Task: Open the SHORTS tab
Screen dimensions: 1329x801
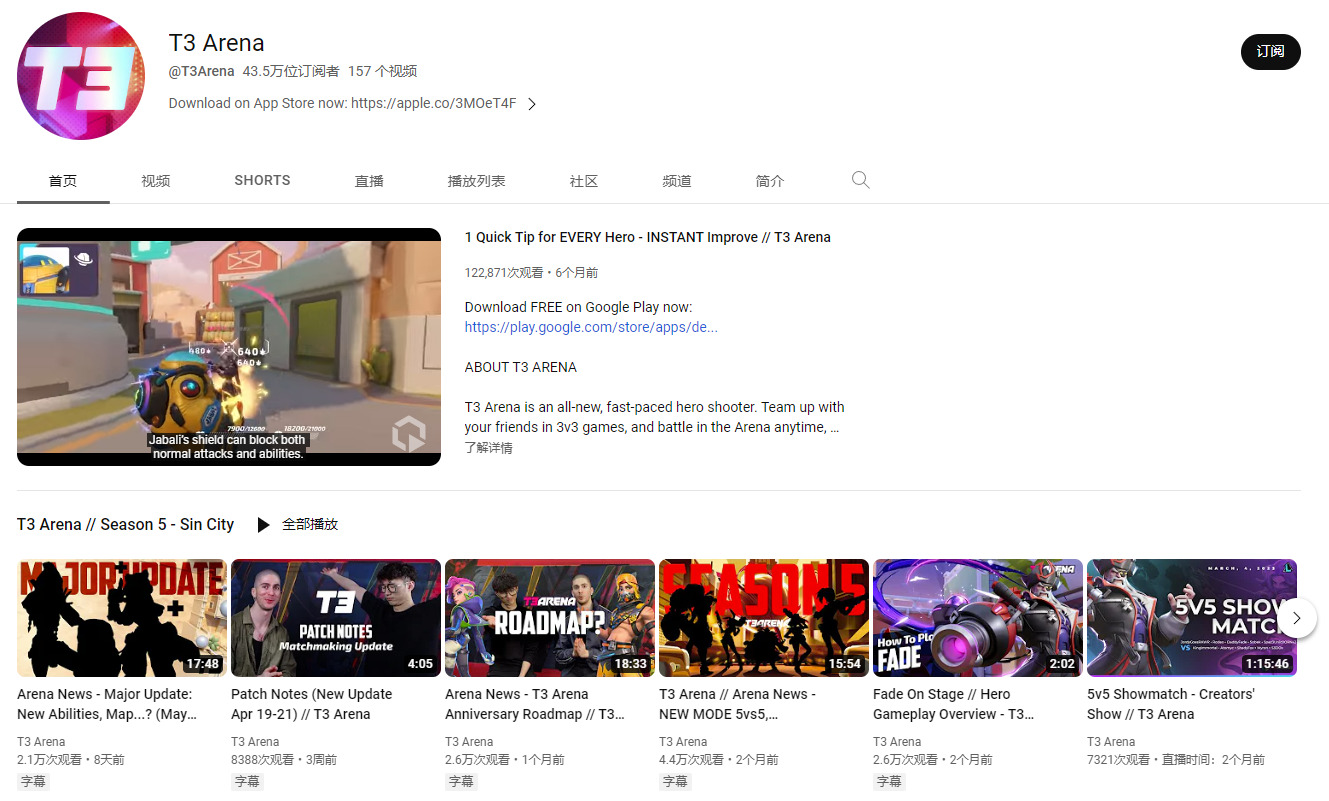Action: tap(262, 181)
